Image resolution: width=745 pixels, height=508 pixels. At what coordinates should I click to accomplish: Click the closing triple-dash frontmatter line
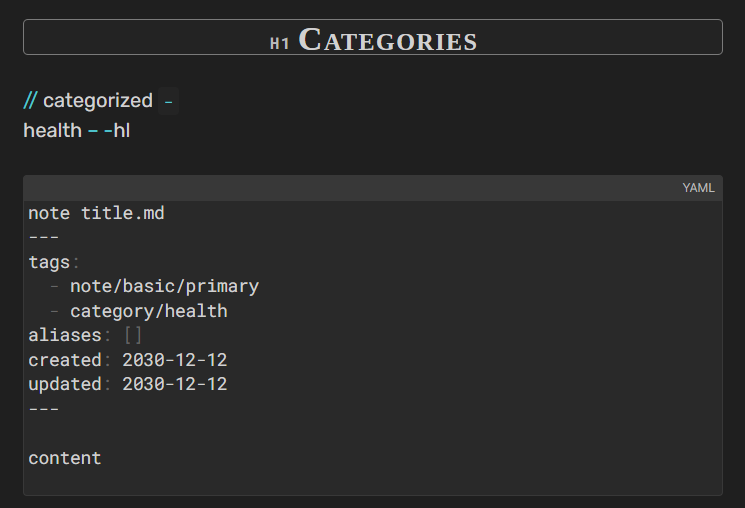click(43, 409)
